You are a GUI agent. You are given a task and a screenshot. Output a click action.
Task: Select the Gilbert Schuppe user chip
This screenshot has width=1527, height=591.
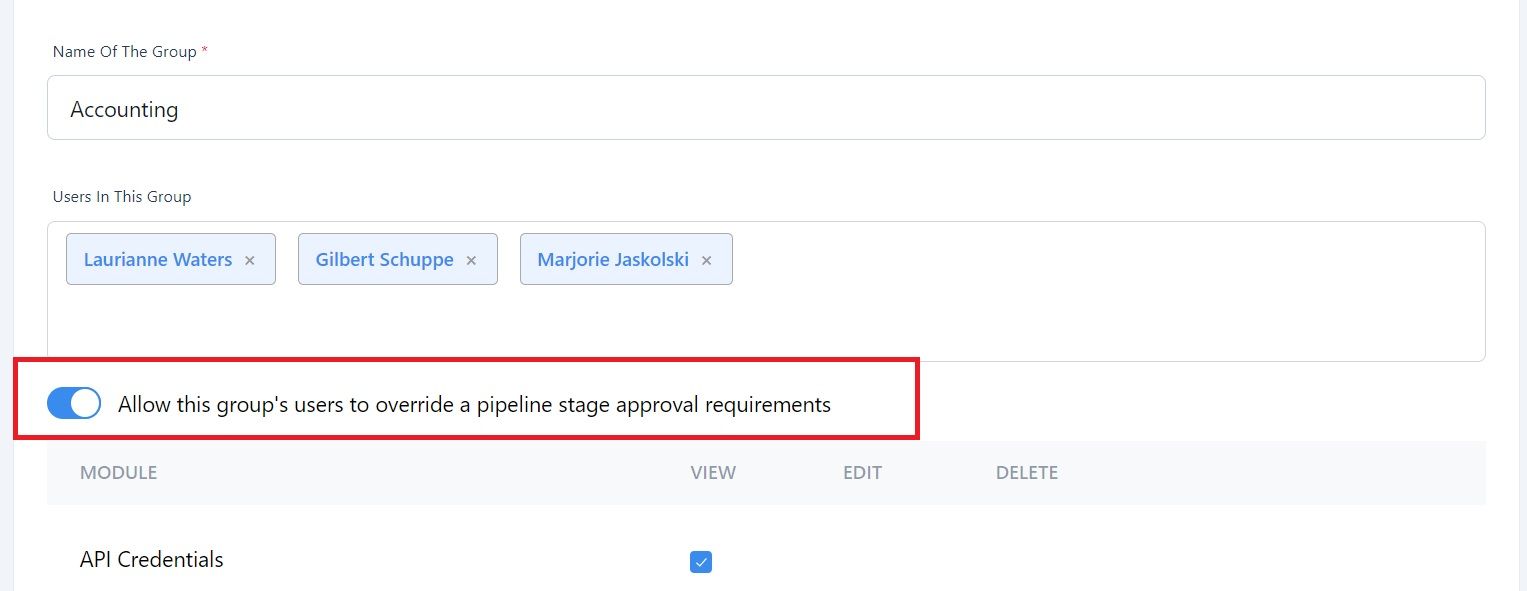398,259
